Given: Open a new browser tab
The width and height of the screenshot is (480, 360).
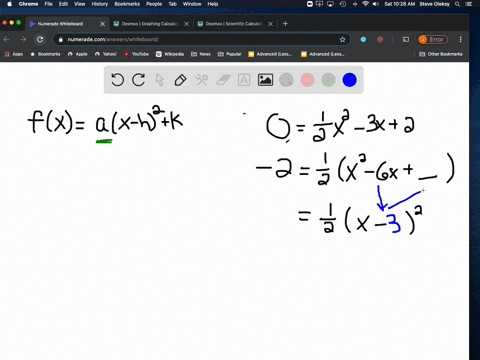Looking at the screenshot, I should [285, 24].
